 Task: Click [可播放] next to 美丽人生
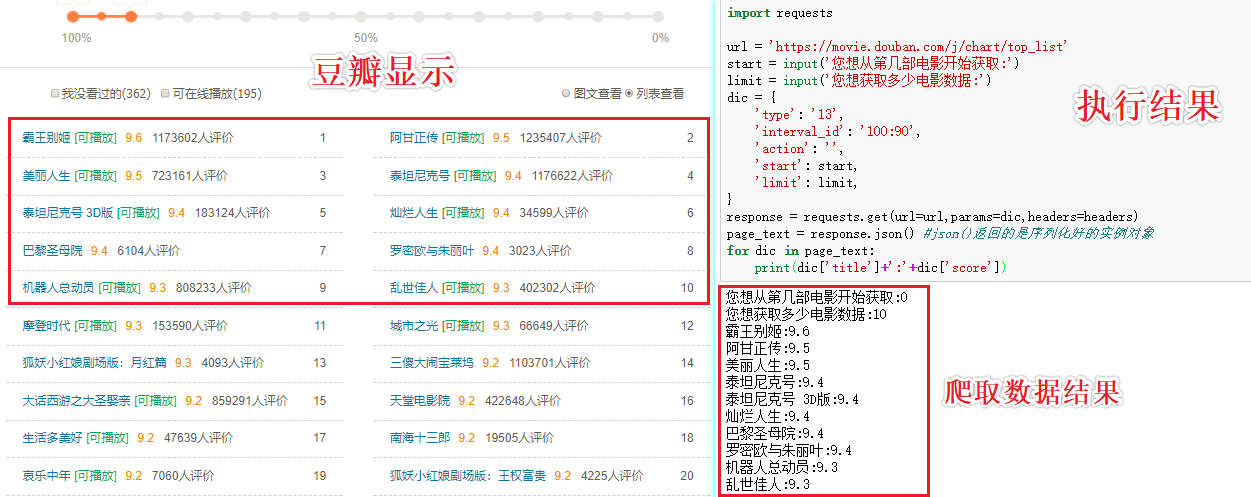coord(96,176)
